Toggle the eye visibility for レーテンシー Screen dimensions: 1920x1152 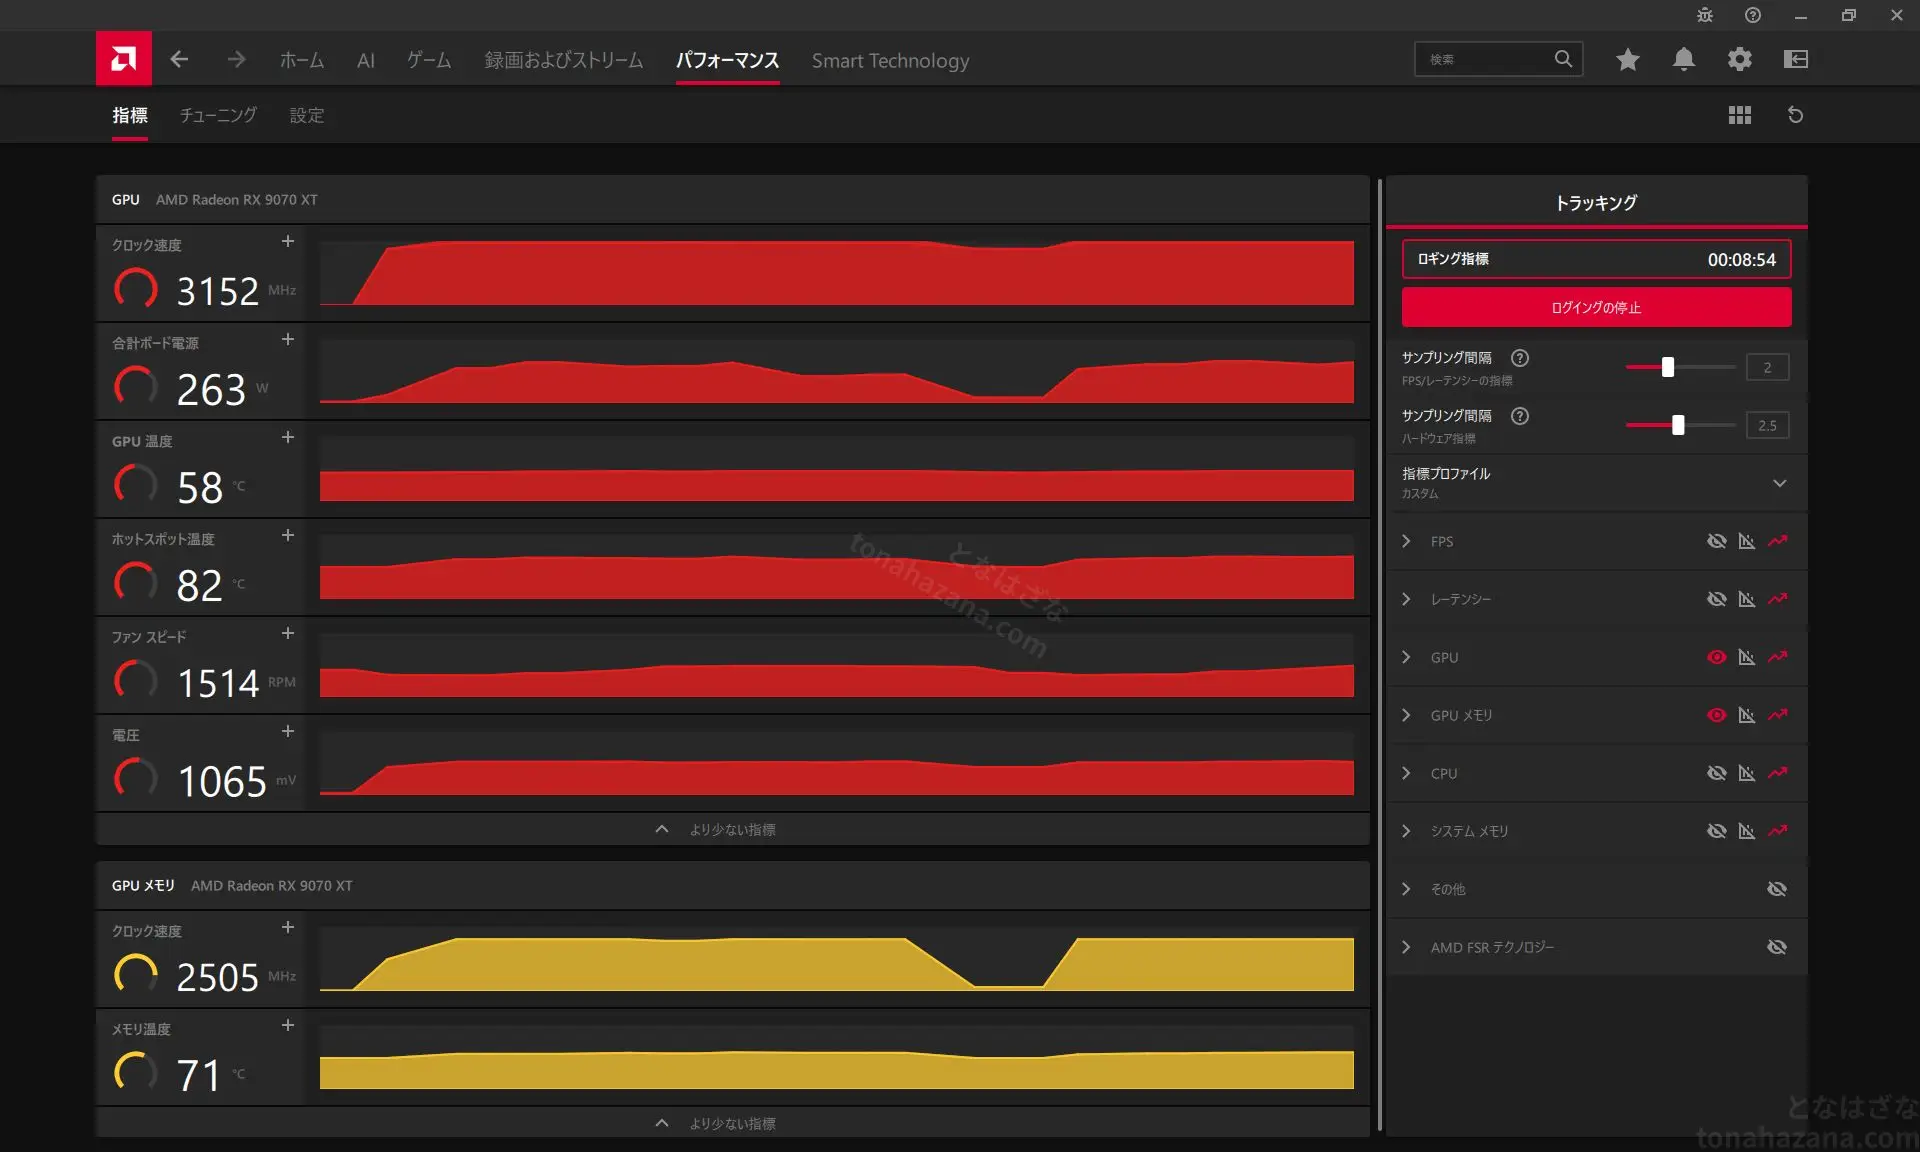pyautogui.click(x=1717, y=599)
